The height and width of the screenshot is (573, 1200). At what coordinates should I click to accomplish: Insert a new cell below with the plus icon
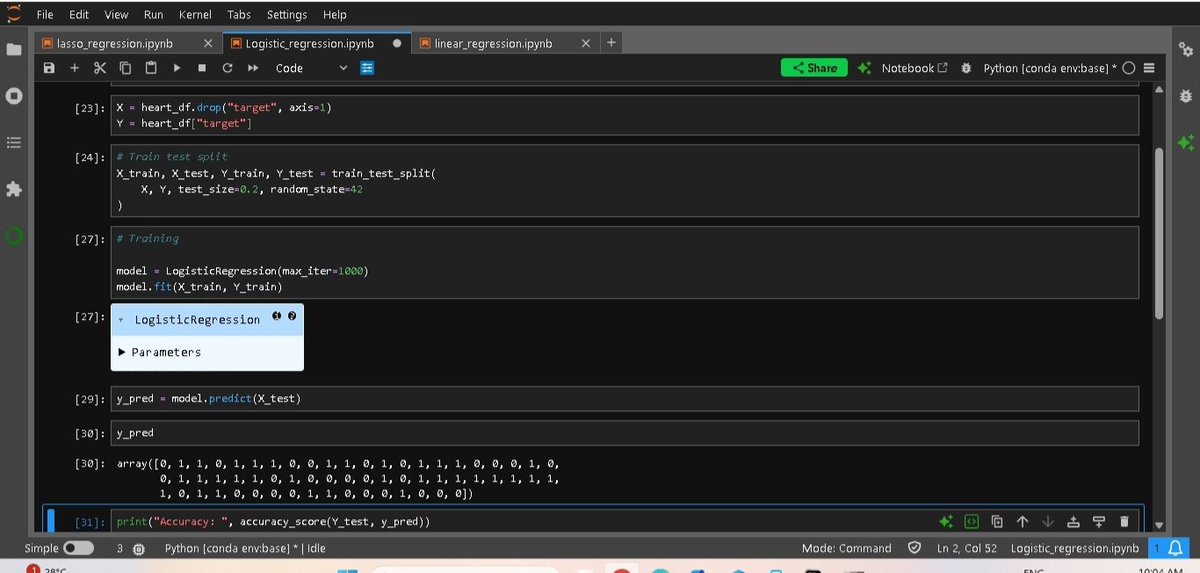tap(74, 68)
